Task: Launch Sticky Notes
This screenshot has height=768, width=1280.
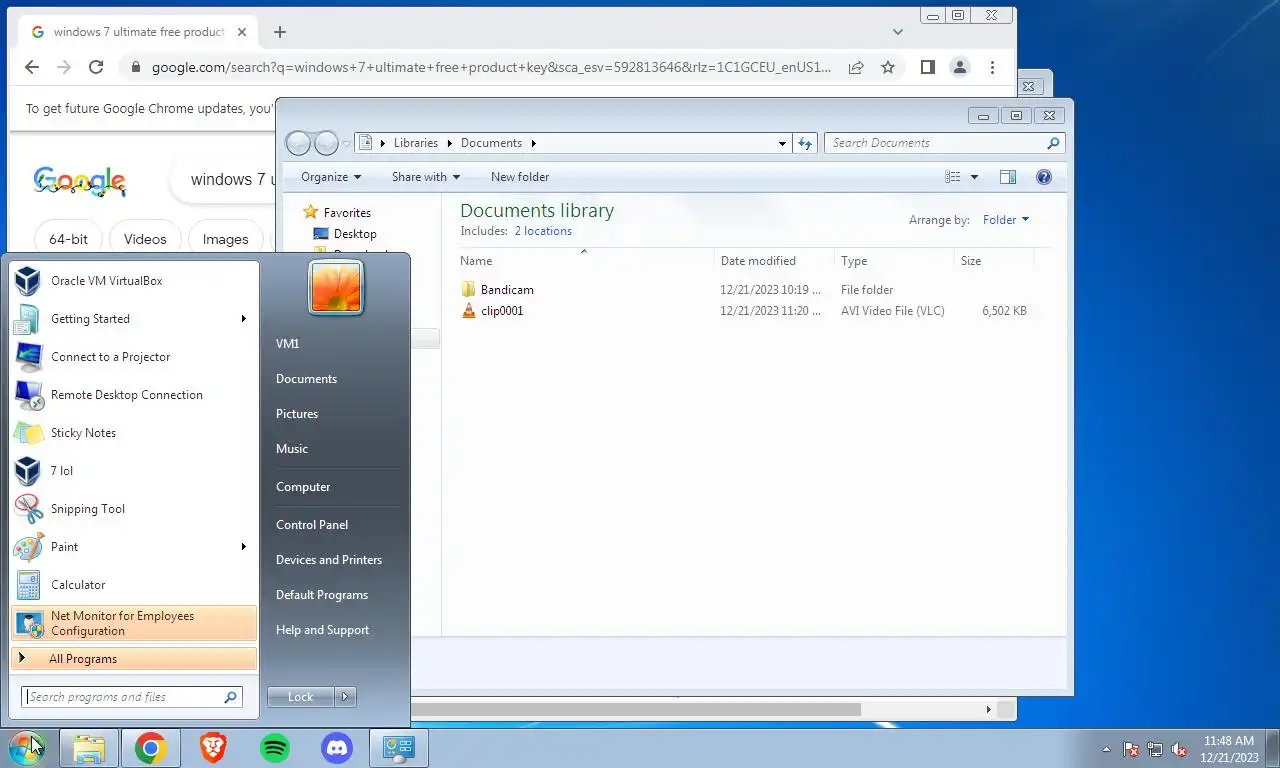Action: coord(134,433)
